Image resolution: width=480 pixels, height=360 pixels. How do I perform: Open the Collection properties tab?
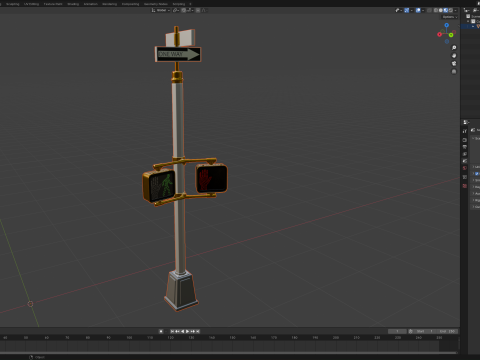[465, 177]
